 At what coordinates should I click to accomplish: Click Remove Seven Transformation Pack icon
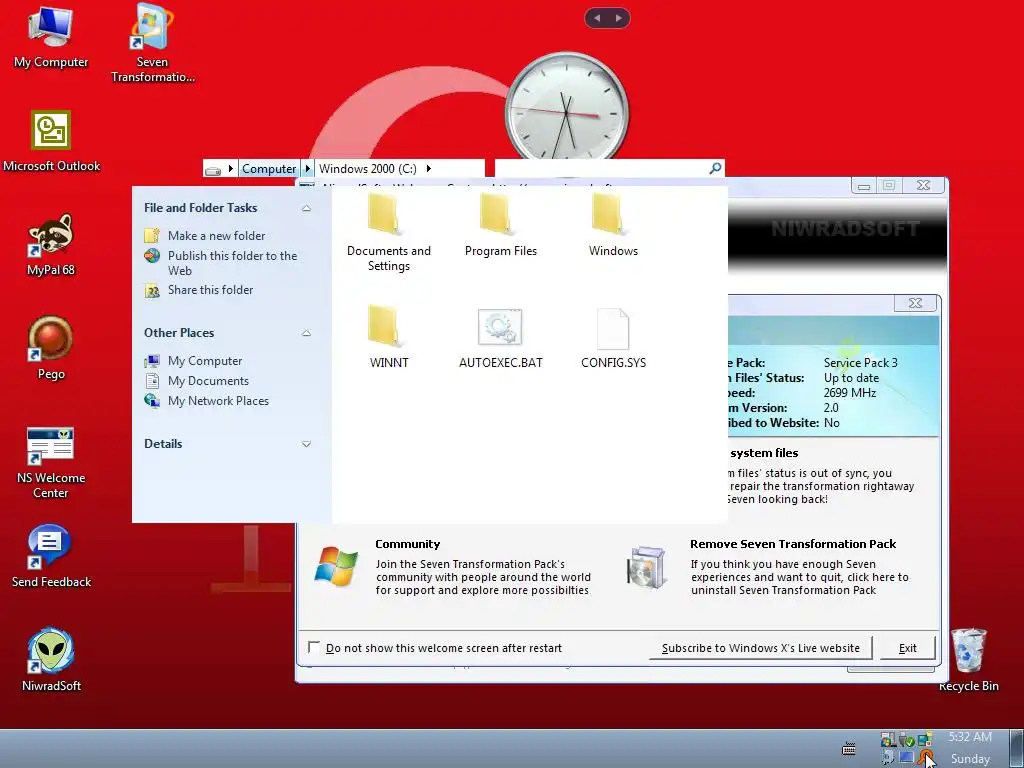pyautogui.click(x=647, y=566)
